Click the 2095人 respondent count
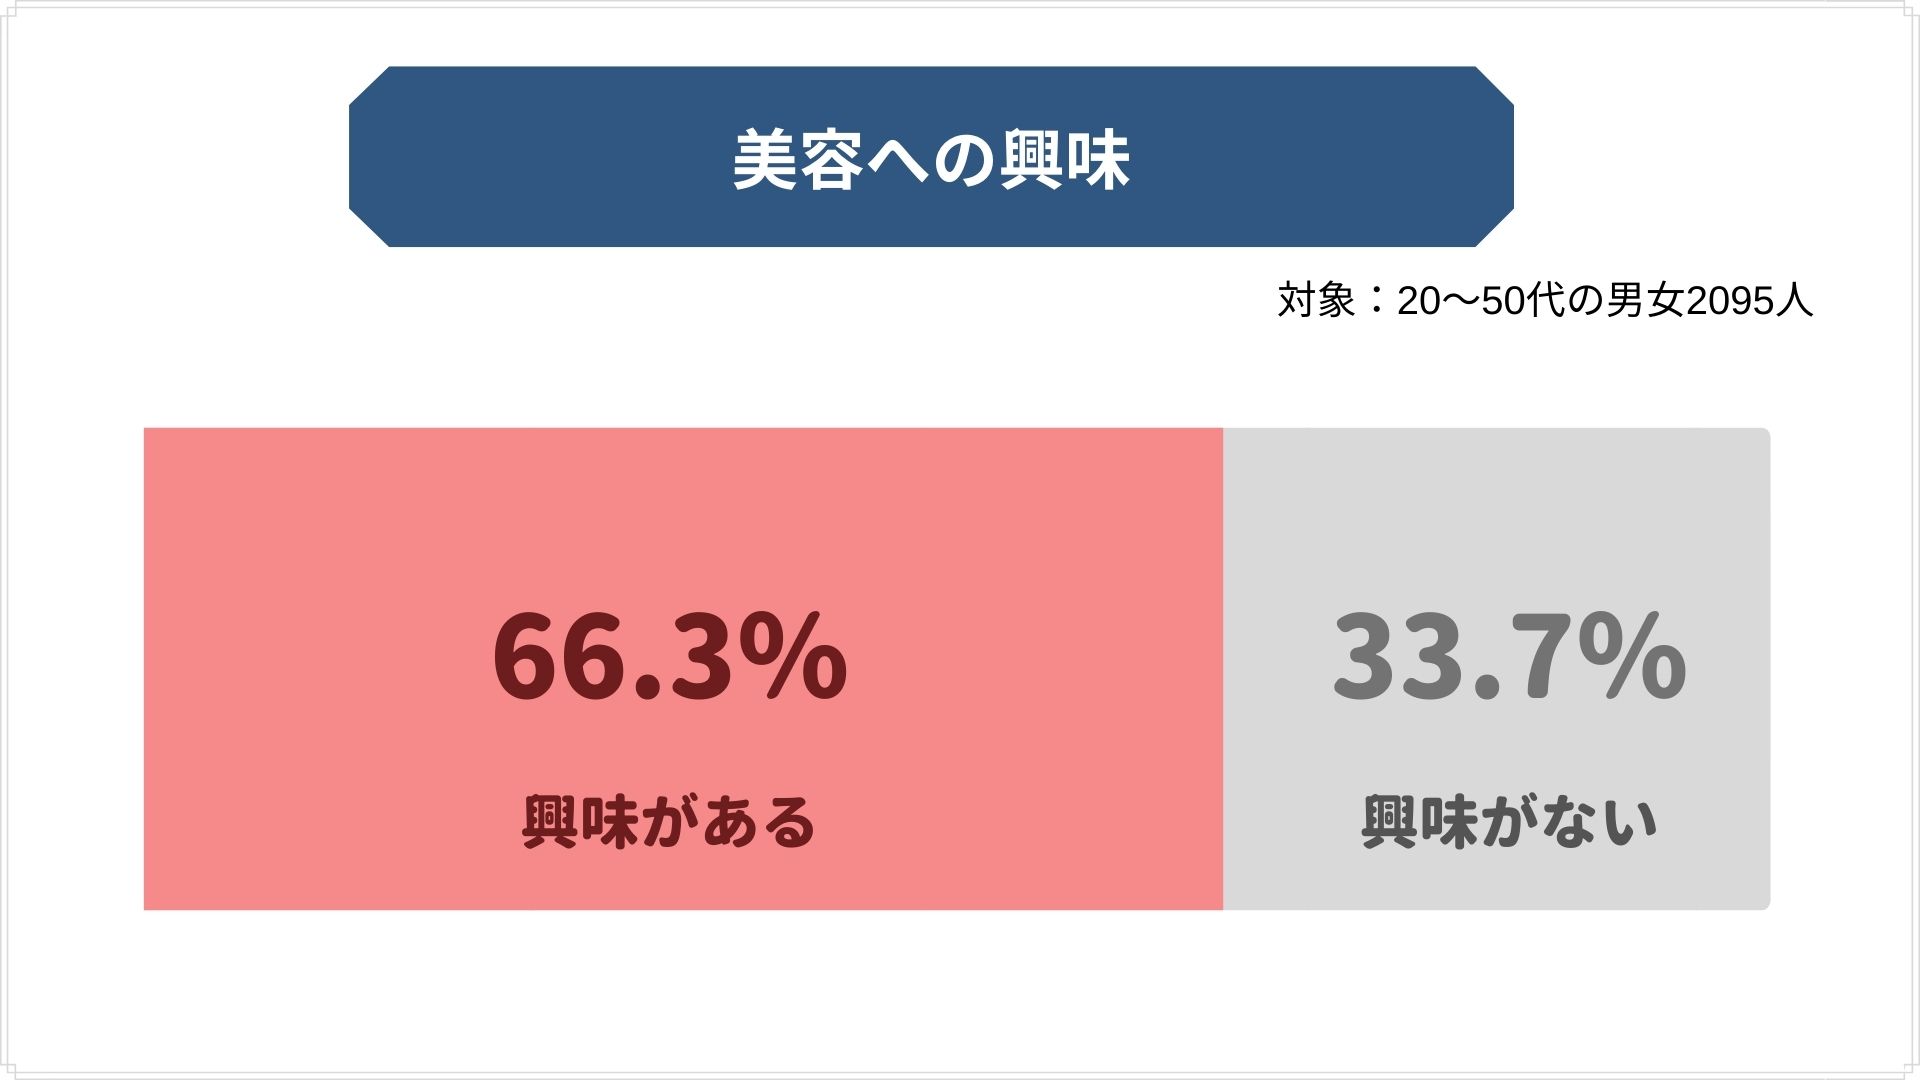This screenshot has height=1080, width=1920. click(1750, 300)
